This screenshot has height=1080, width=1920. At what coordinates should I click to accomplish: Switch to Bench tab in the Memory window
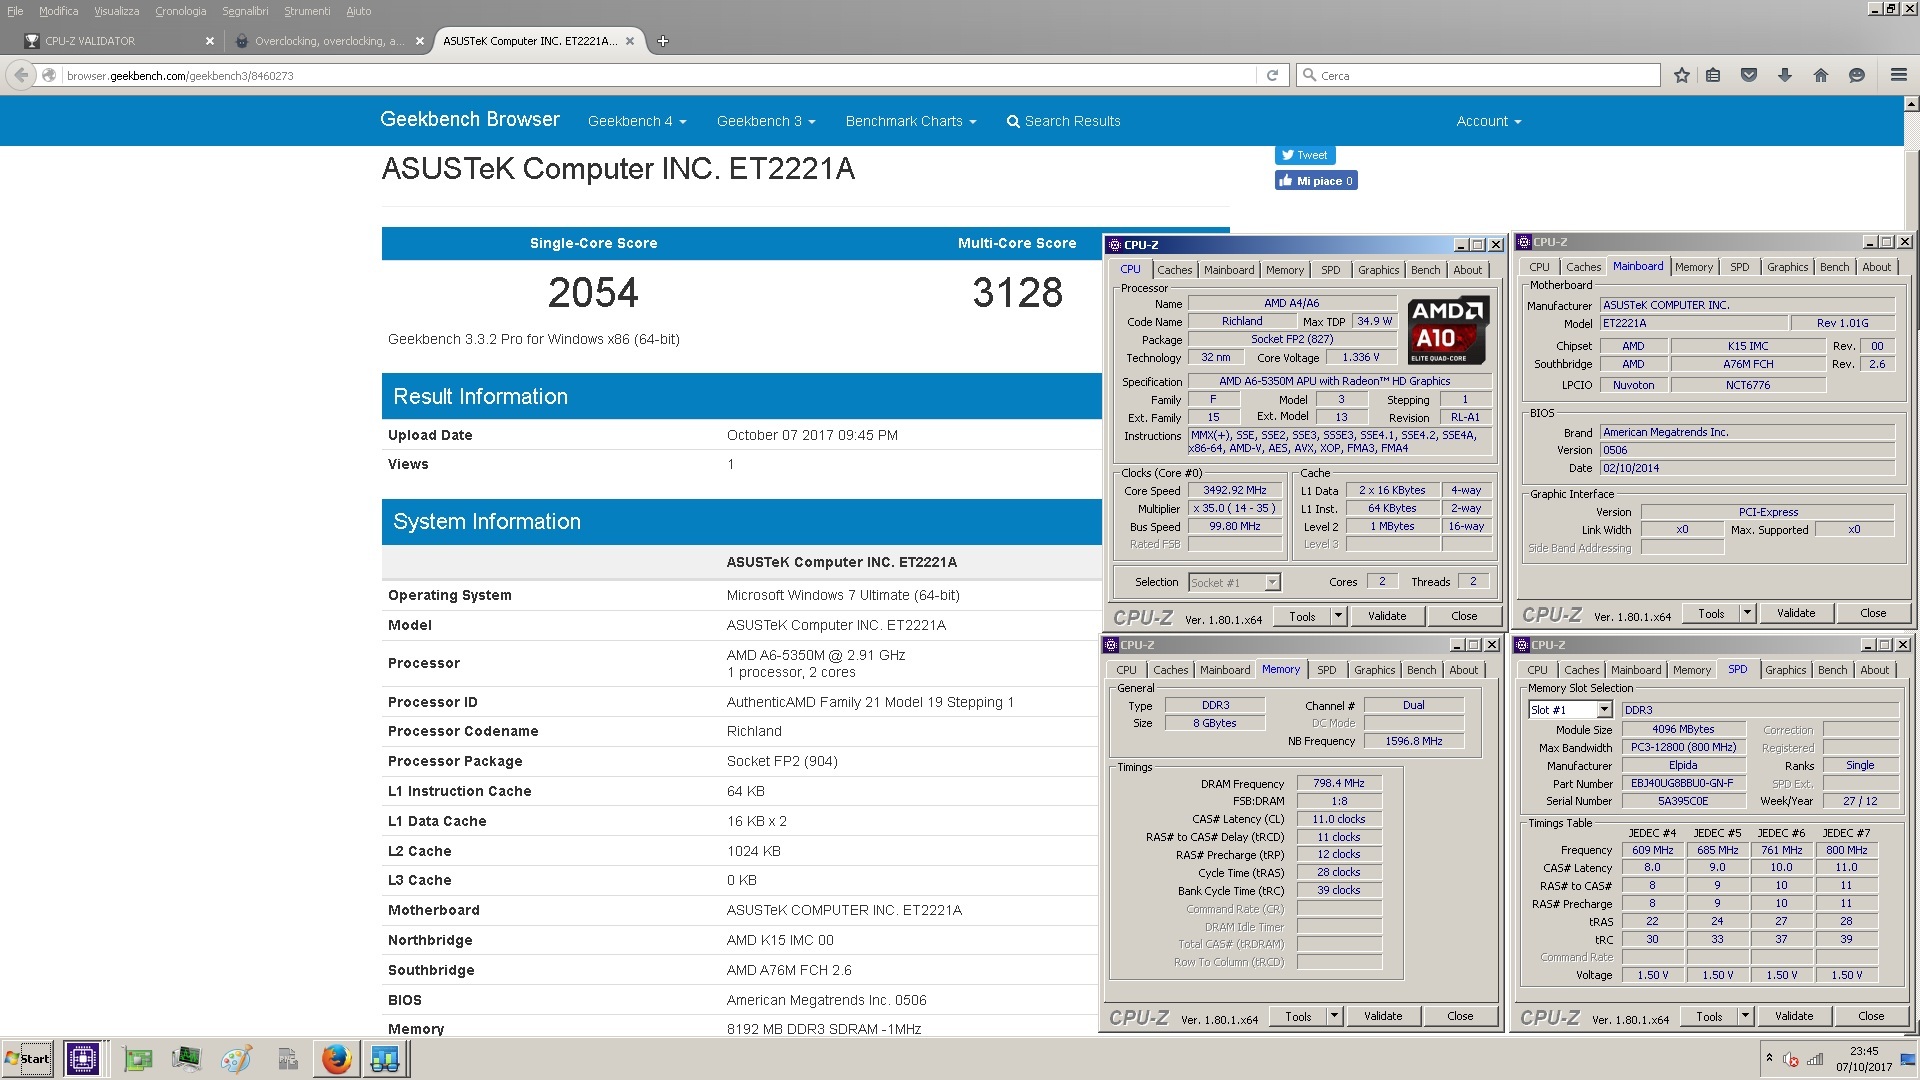[x=1421, y=670]
